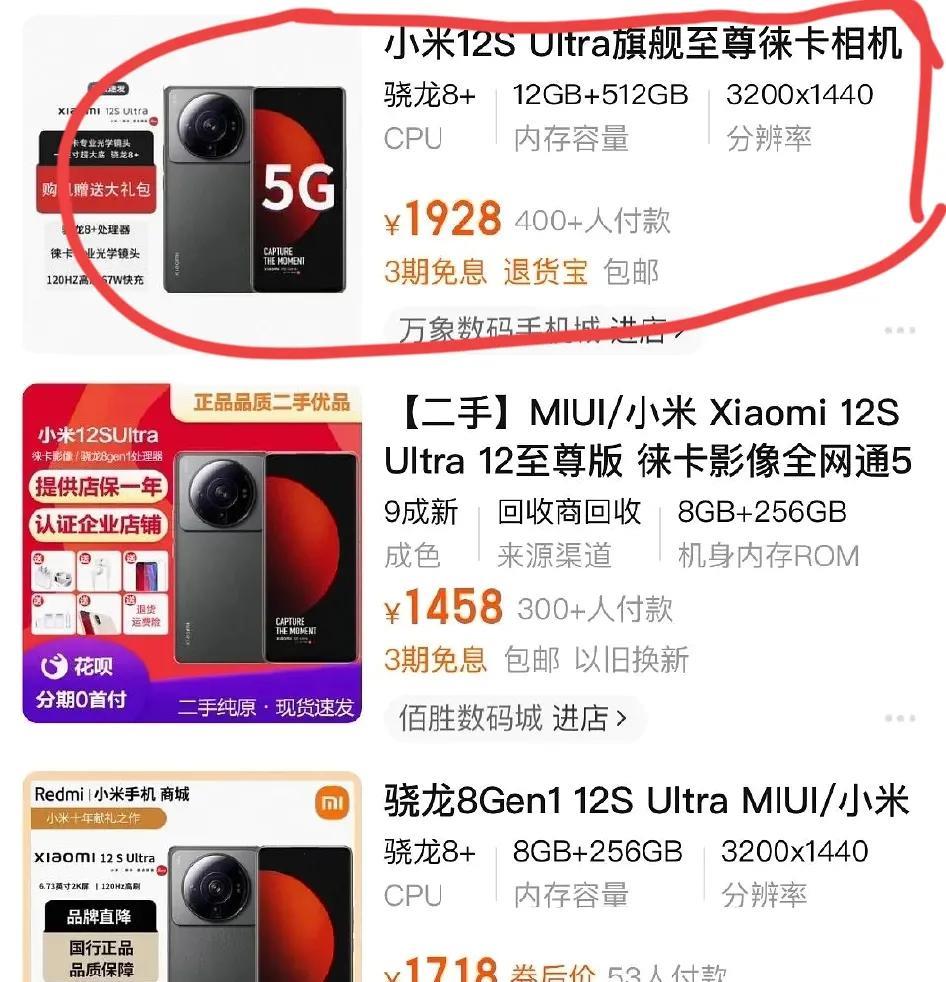Tap the ¥1458 price
The height and width of the screenshot is (982, 946).
click(443, 607)
